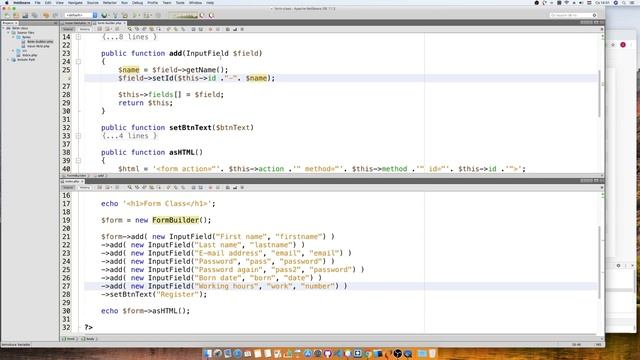The height and width of the screenshot is (360, 640).
Task: Collapse the Source Files tree node
Action: pyautogui.click(x=8, y=33)
